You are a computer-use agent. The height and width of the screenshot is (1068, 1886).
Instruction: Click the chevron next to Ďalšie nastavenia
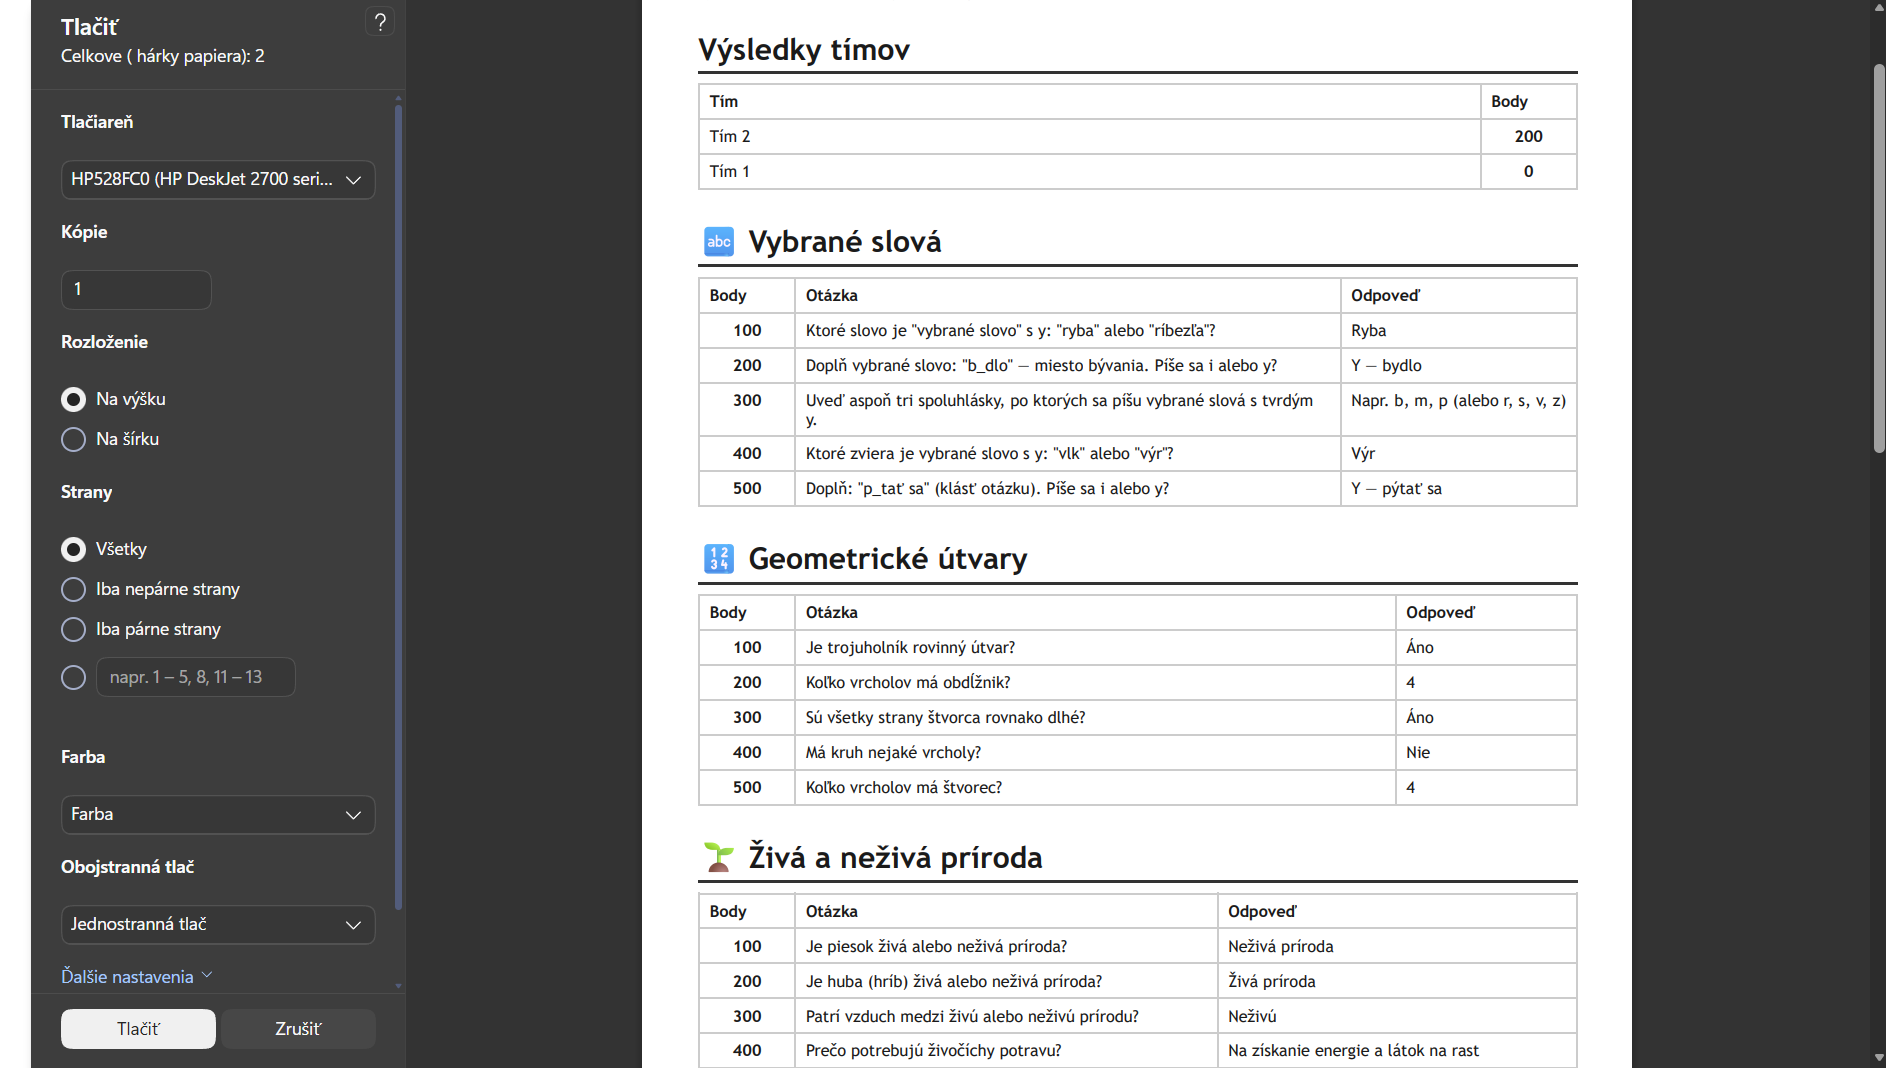(x=207, y=975)
